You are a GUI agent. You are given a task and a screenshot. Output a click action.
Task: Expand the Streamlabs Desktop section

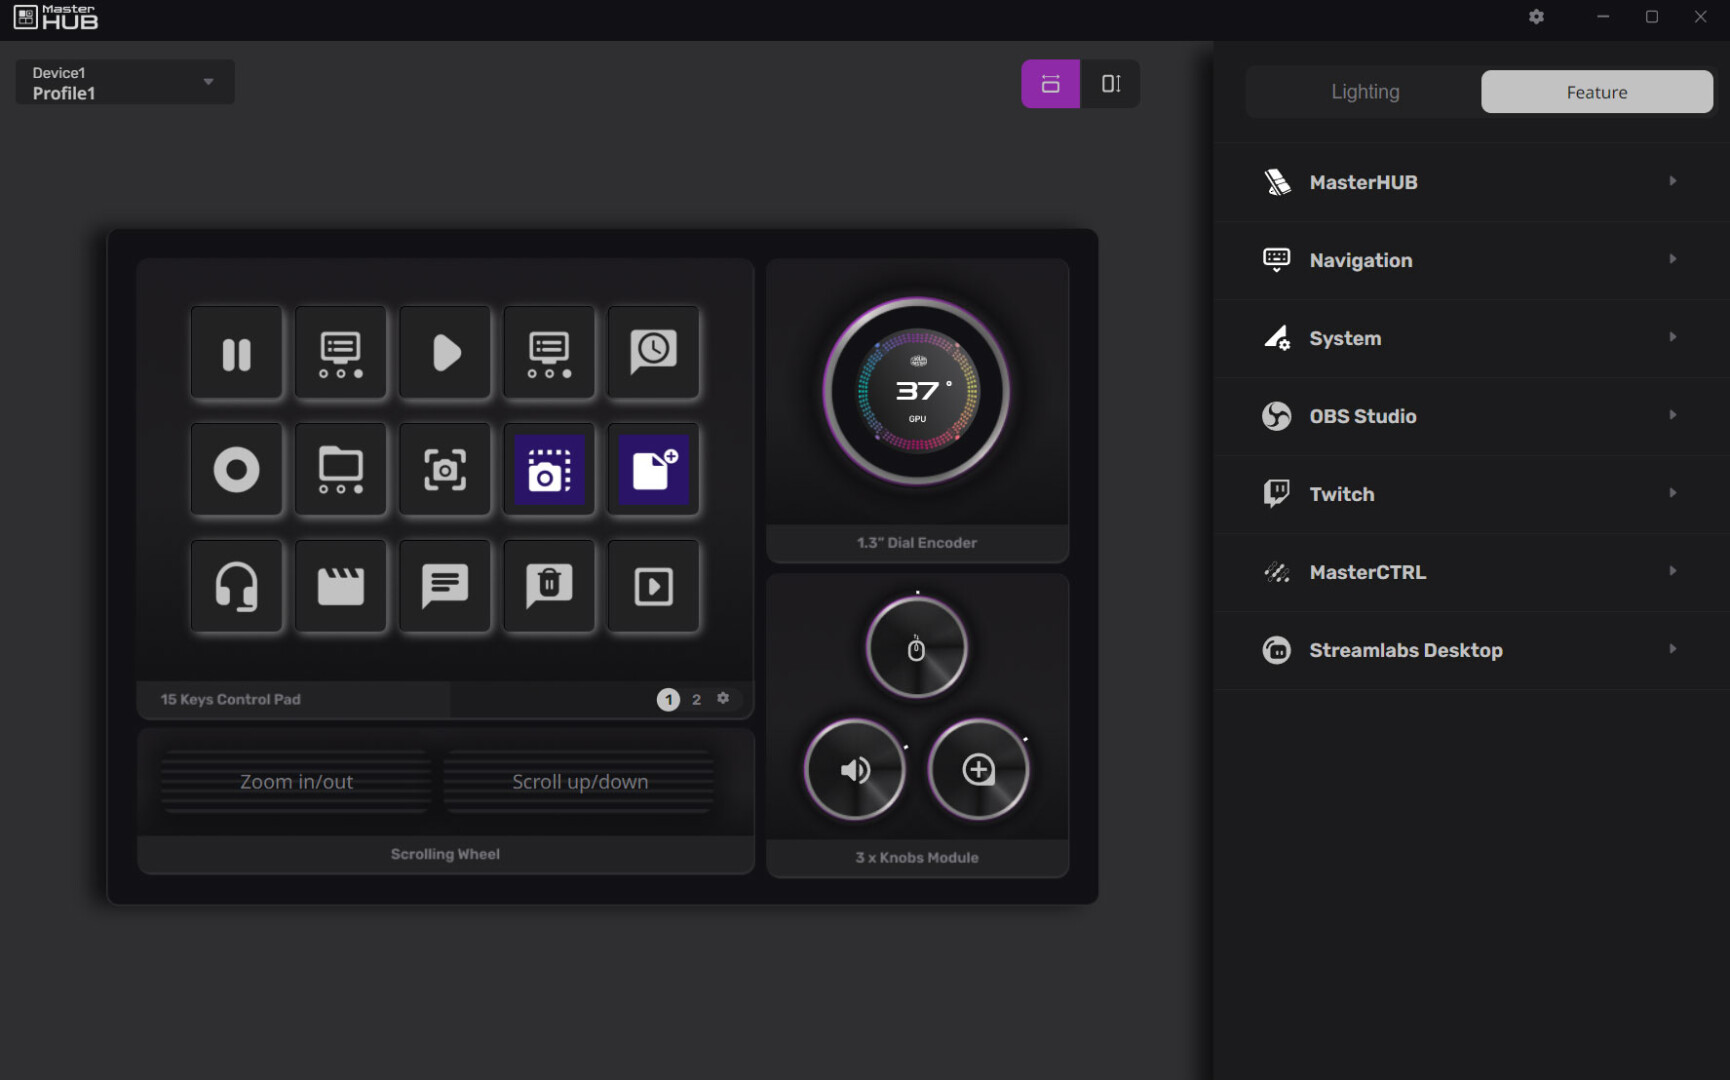tap(1470, 649)
